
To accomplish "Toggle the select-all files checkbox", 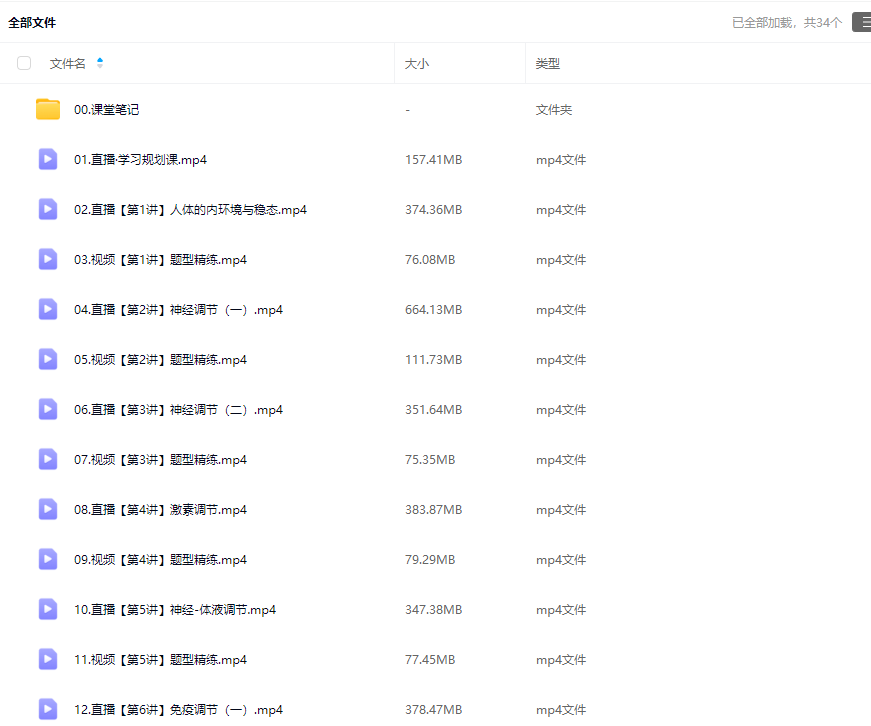I will pyautogui.click(x=24, y=63).
